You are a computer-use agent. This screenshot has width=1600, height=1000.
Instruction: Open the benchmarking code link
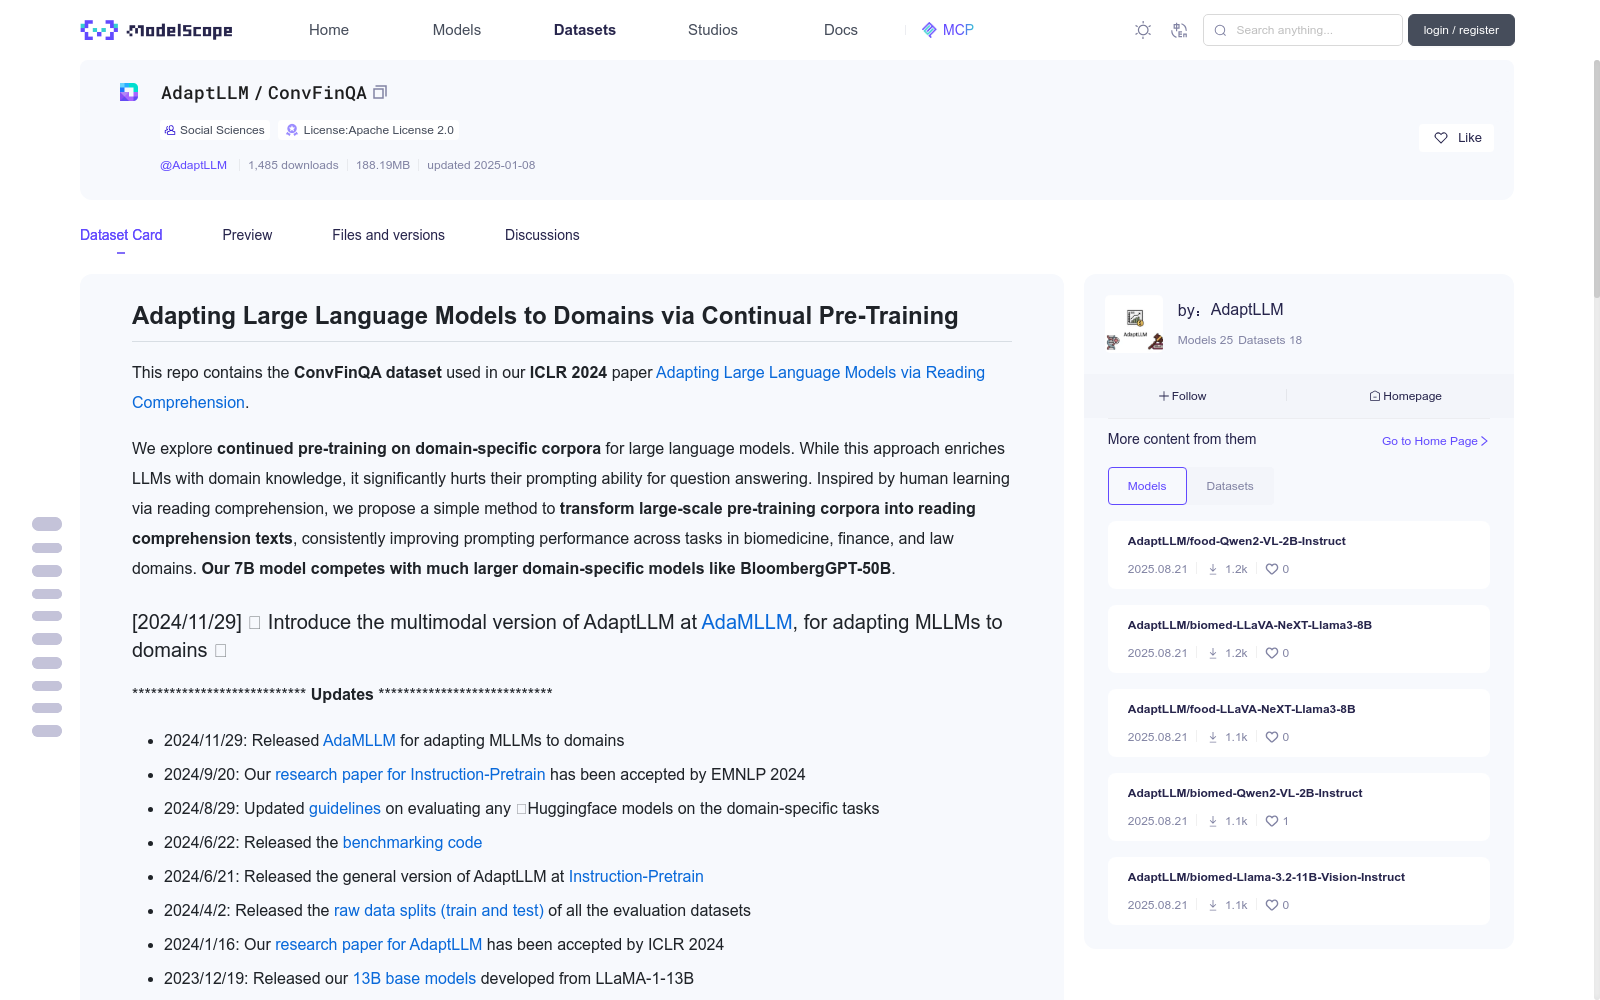click(x=412, y=842)
